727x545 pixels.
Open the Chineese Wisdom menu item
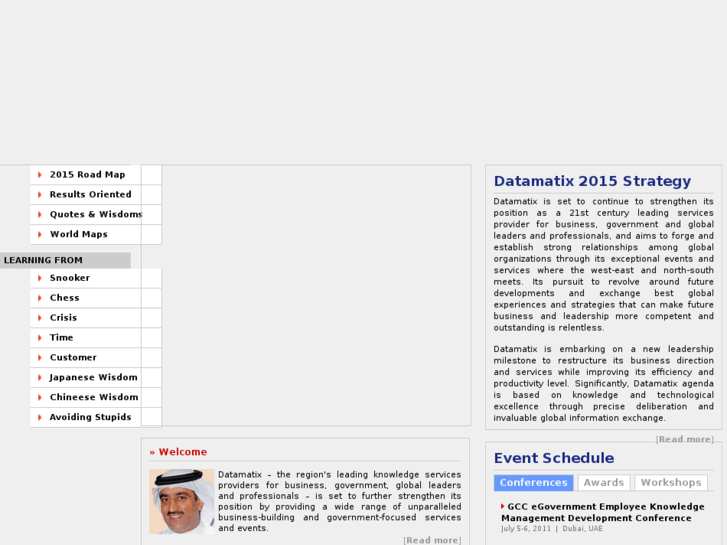coord(94,398)
